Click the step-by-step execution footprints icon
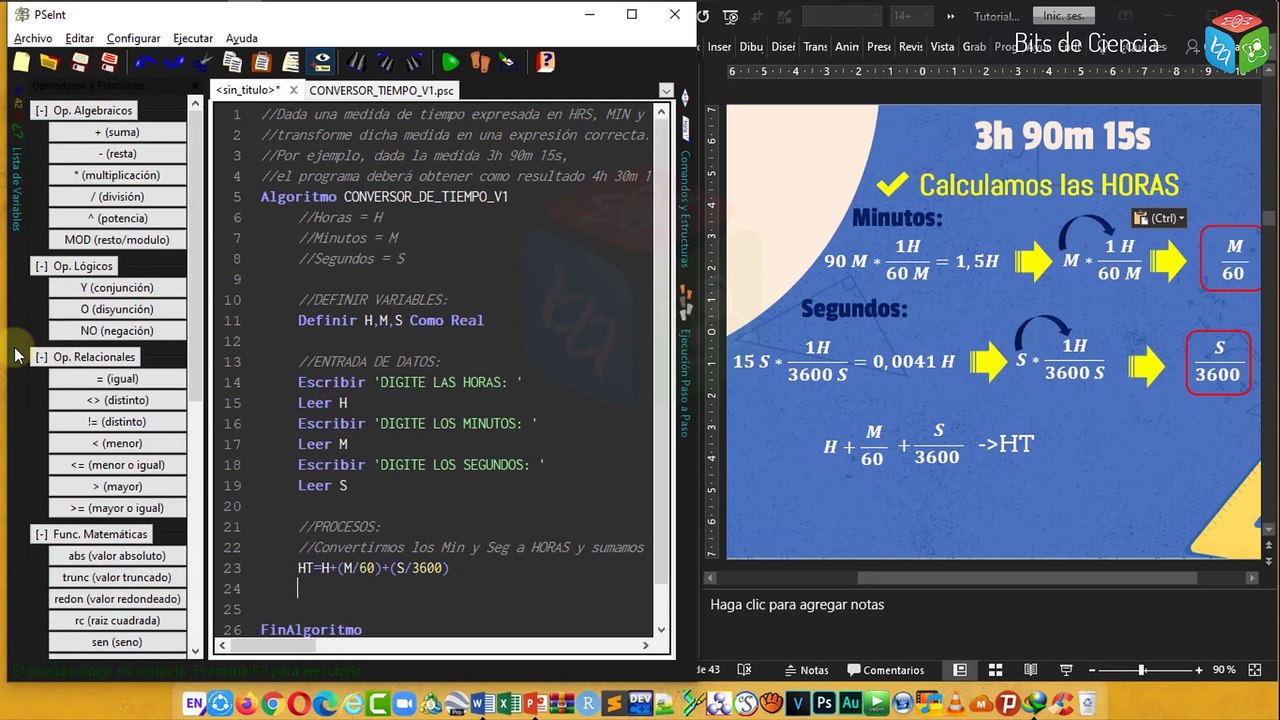 tap(480, 62)
